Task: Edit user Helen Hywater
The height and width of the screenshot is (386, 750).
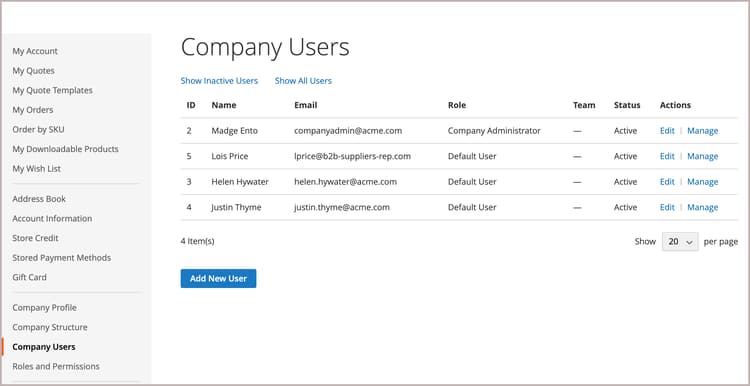Action: pyautogui.click(x=667, y=182)
